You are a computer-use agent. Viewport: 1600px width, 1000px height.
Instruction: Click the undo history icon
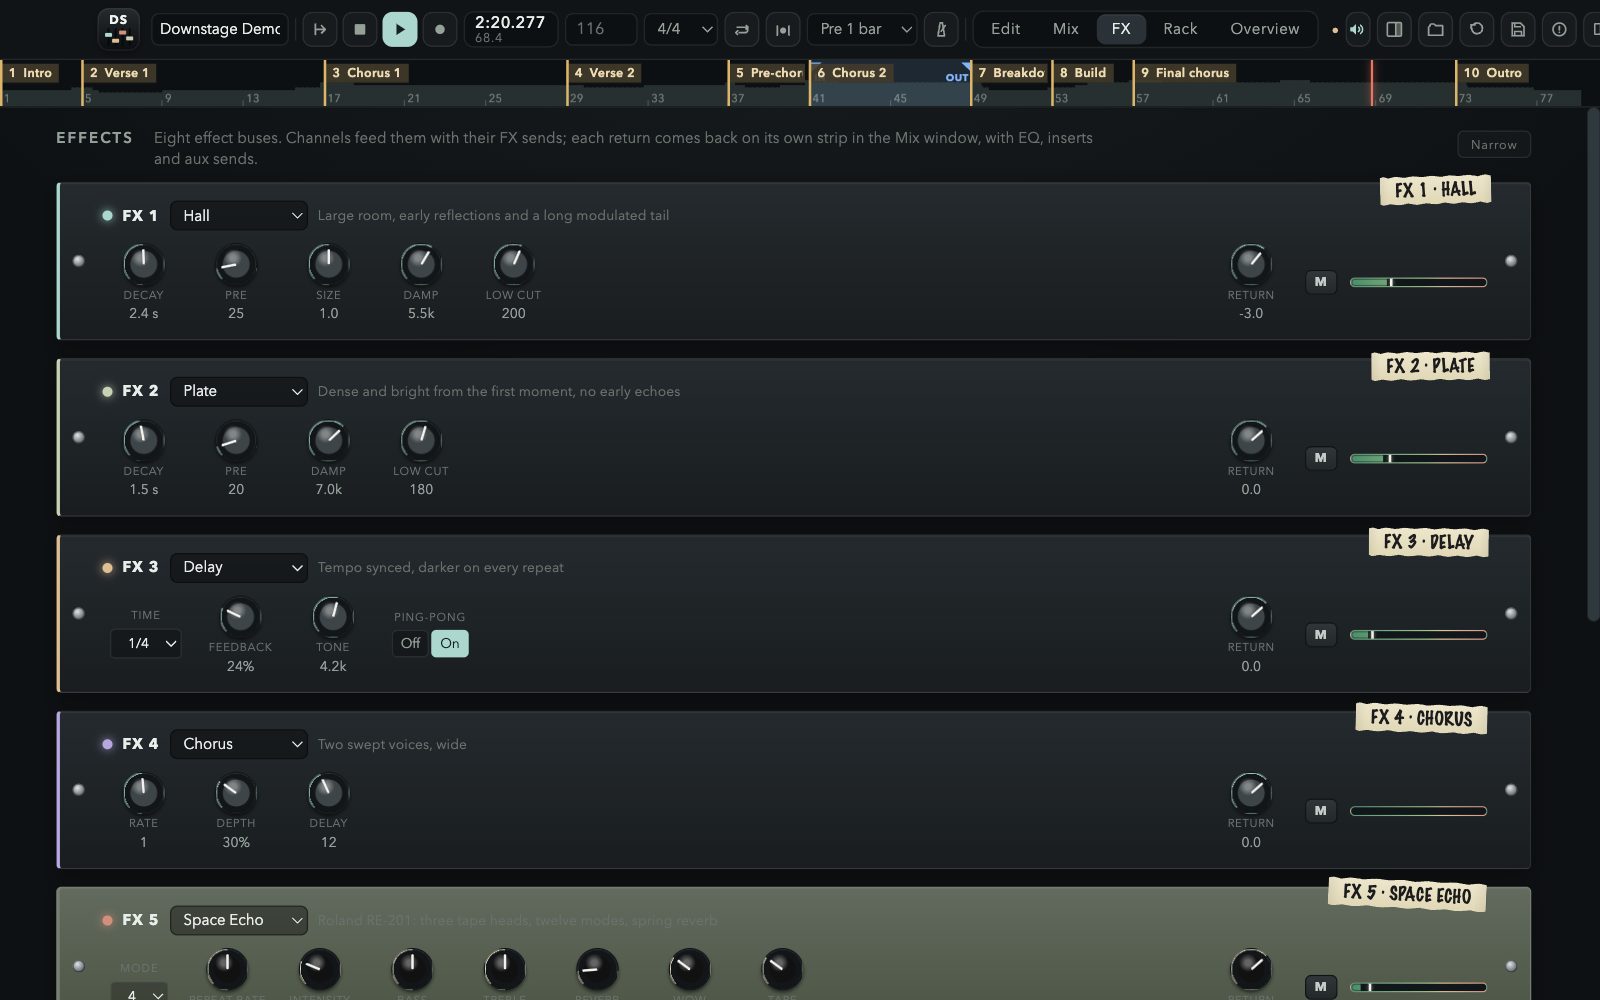coord(1476,29)
